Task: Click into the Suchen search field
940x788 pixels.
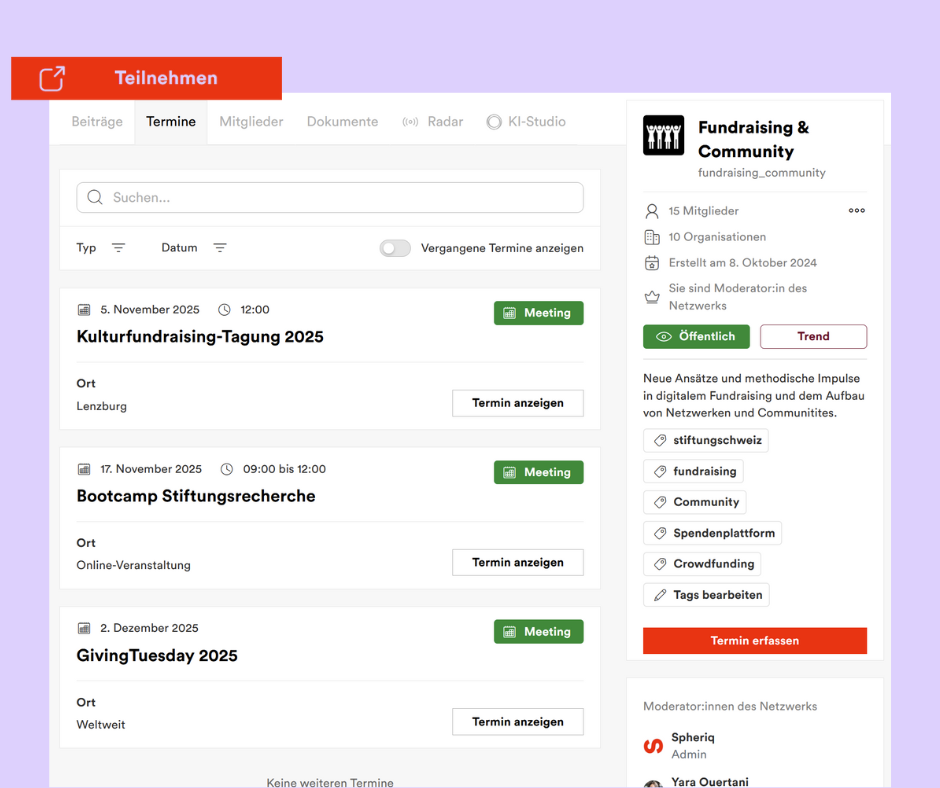Action: [340, 198]
